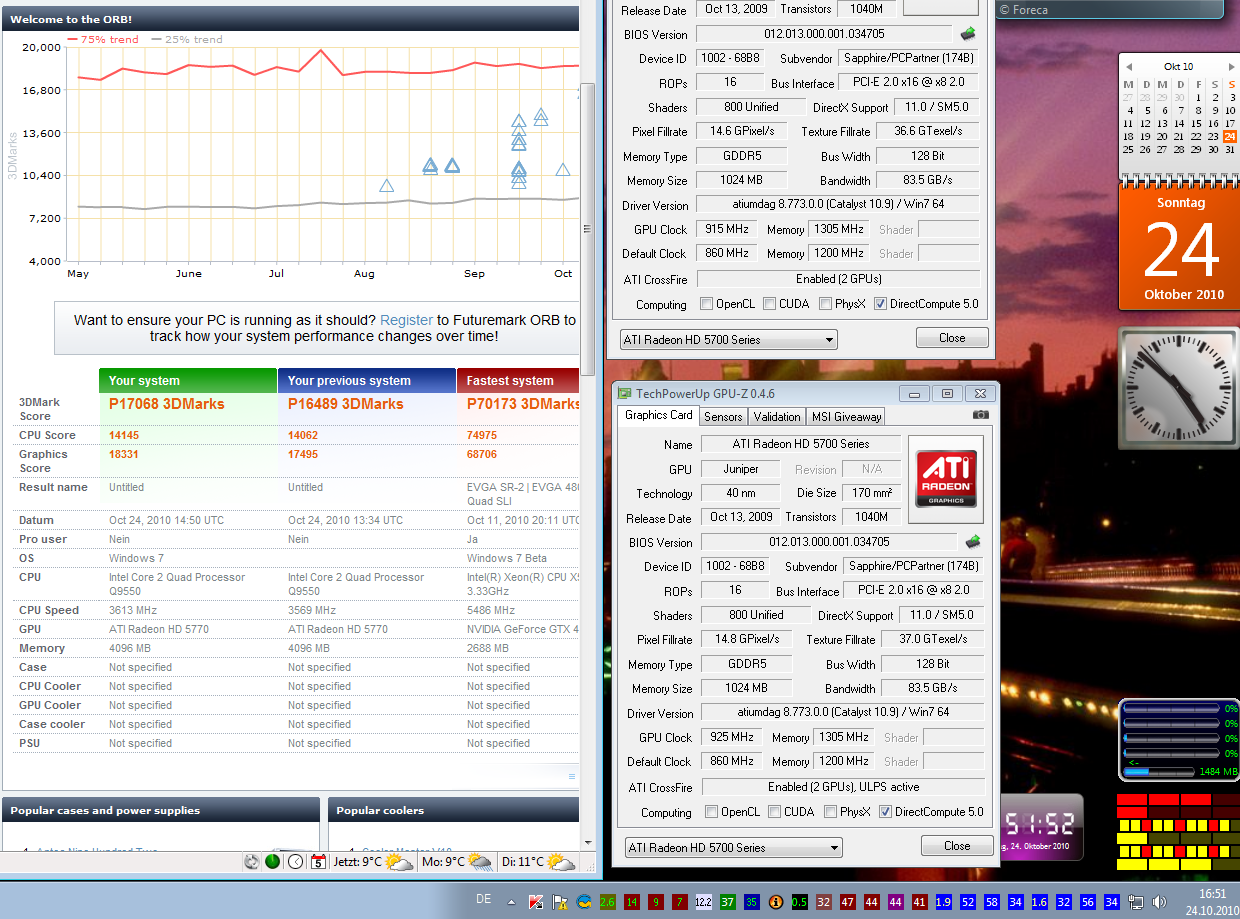The height and width of the screenshot is (919, 1240).
Task: Click the refresh arrows icon in browser status bar
Action: 253,861
